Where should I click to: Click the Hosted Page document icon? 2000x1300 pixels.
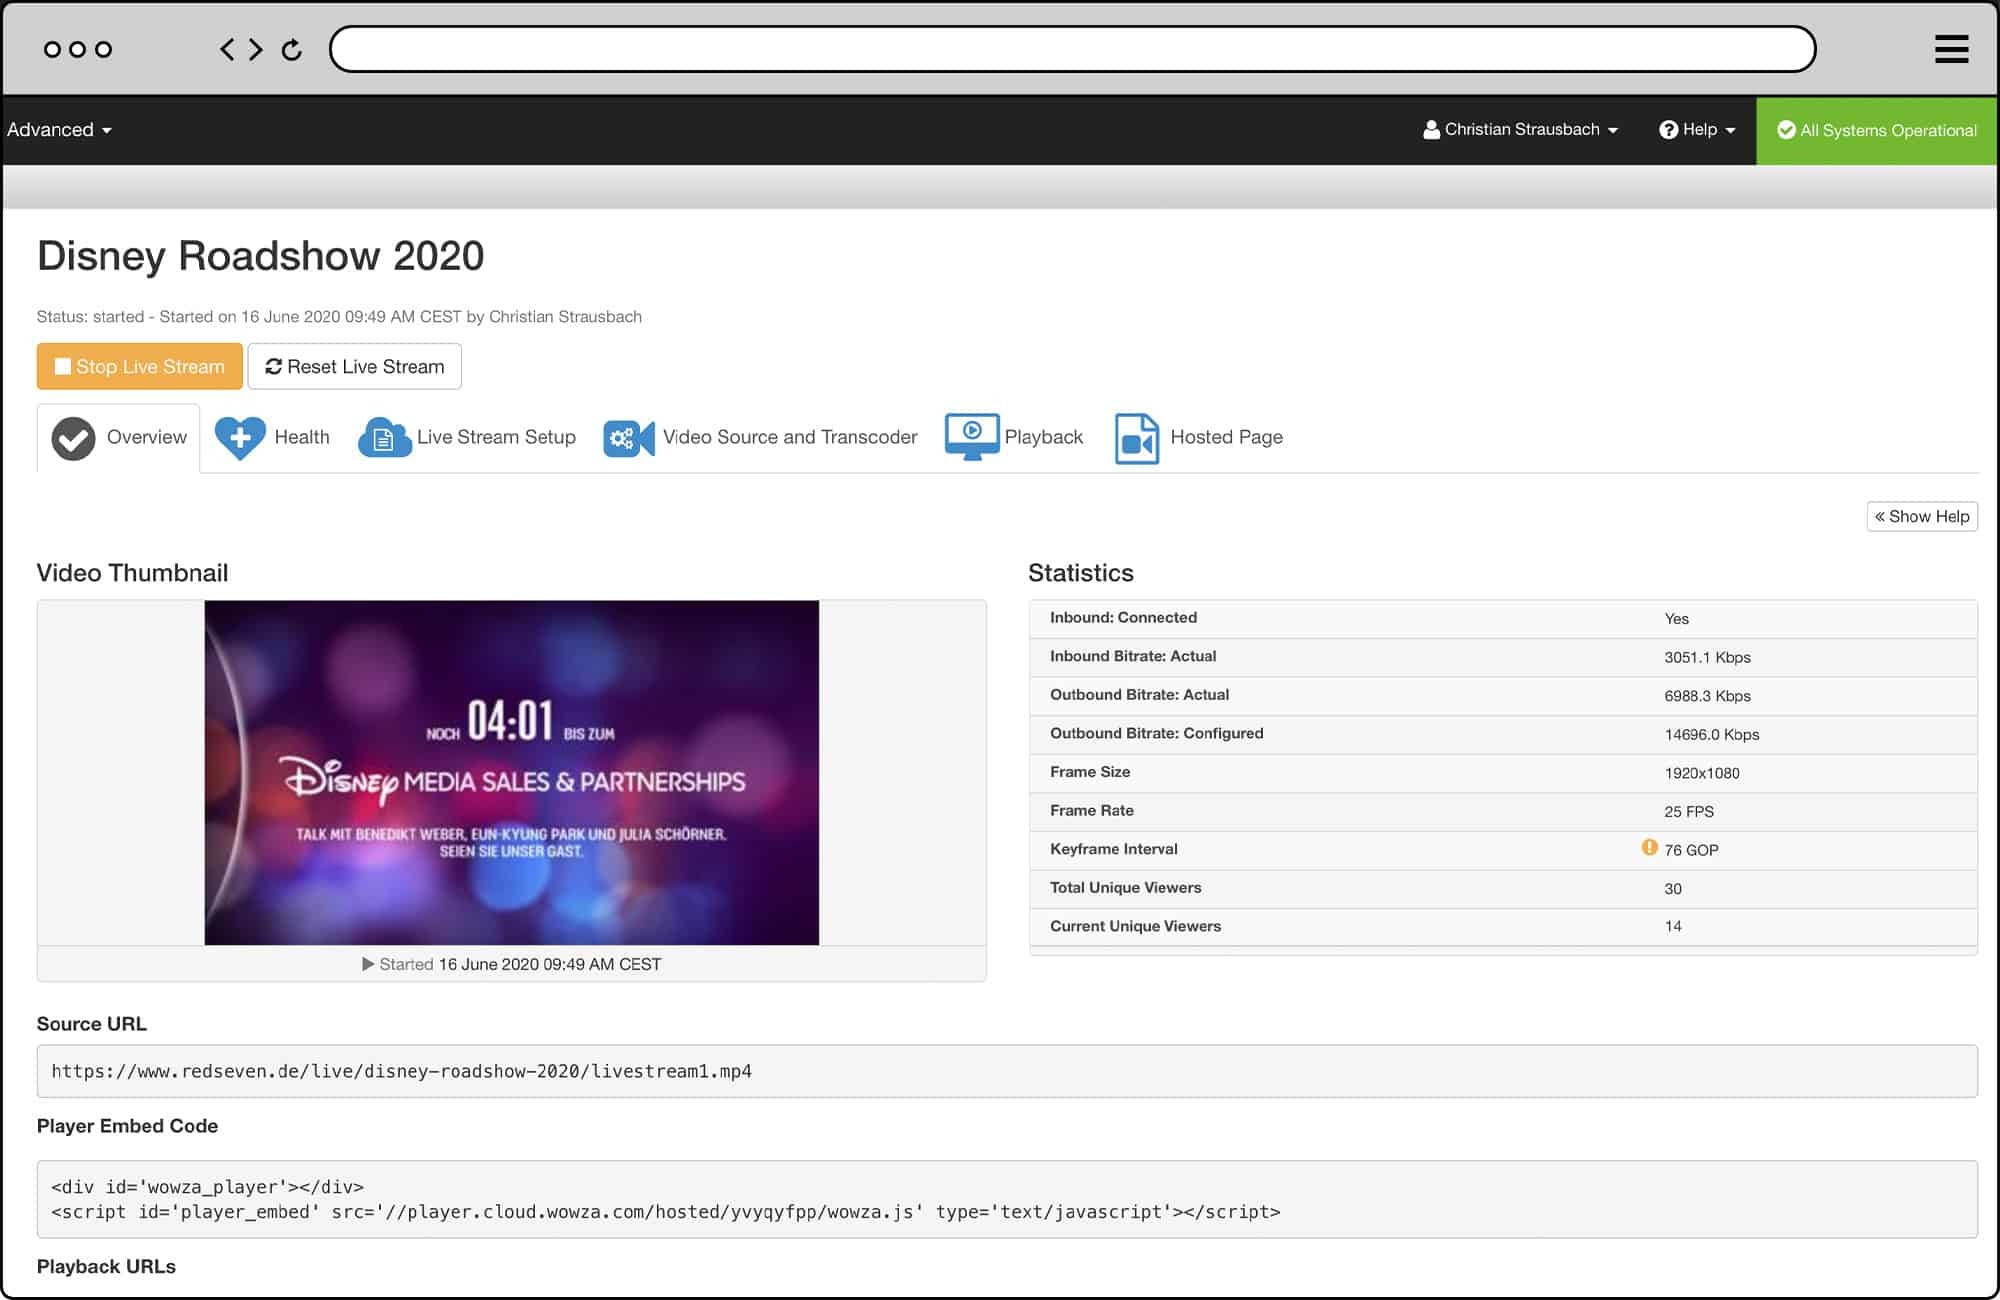[x=1137, y=438]
